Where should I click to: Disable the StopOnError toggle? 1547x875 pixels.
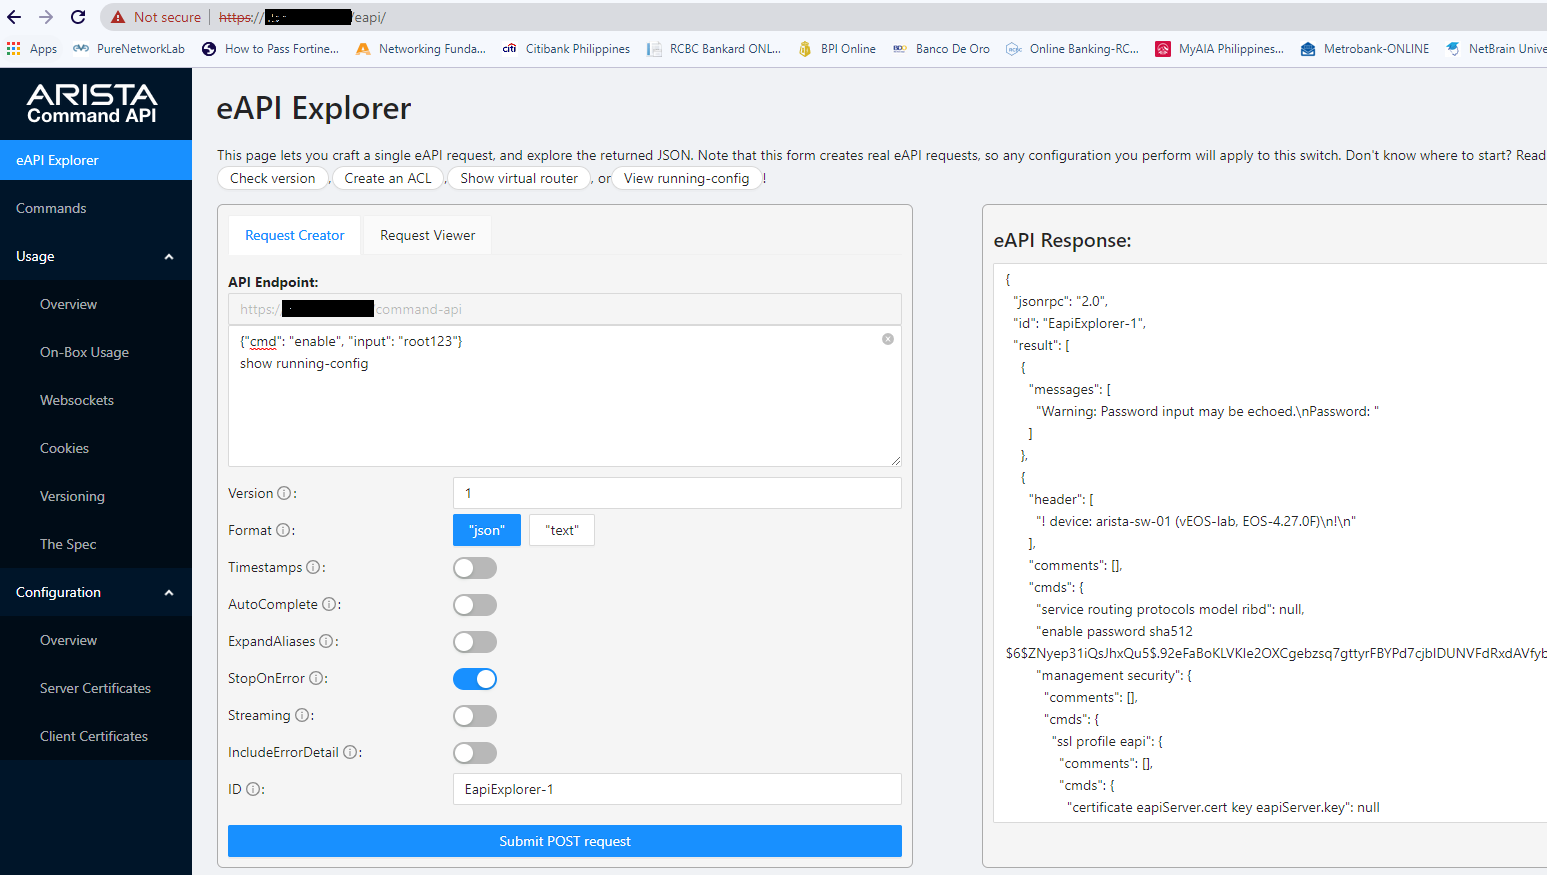click(x=475, y=679)
